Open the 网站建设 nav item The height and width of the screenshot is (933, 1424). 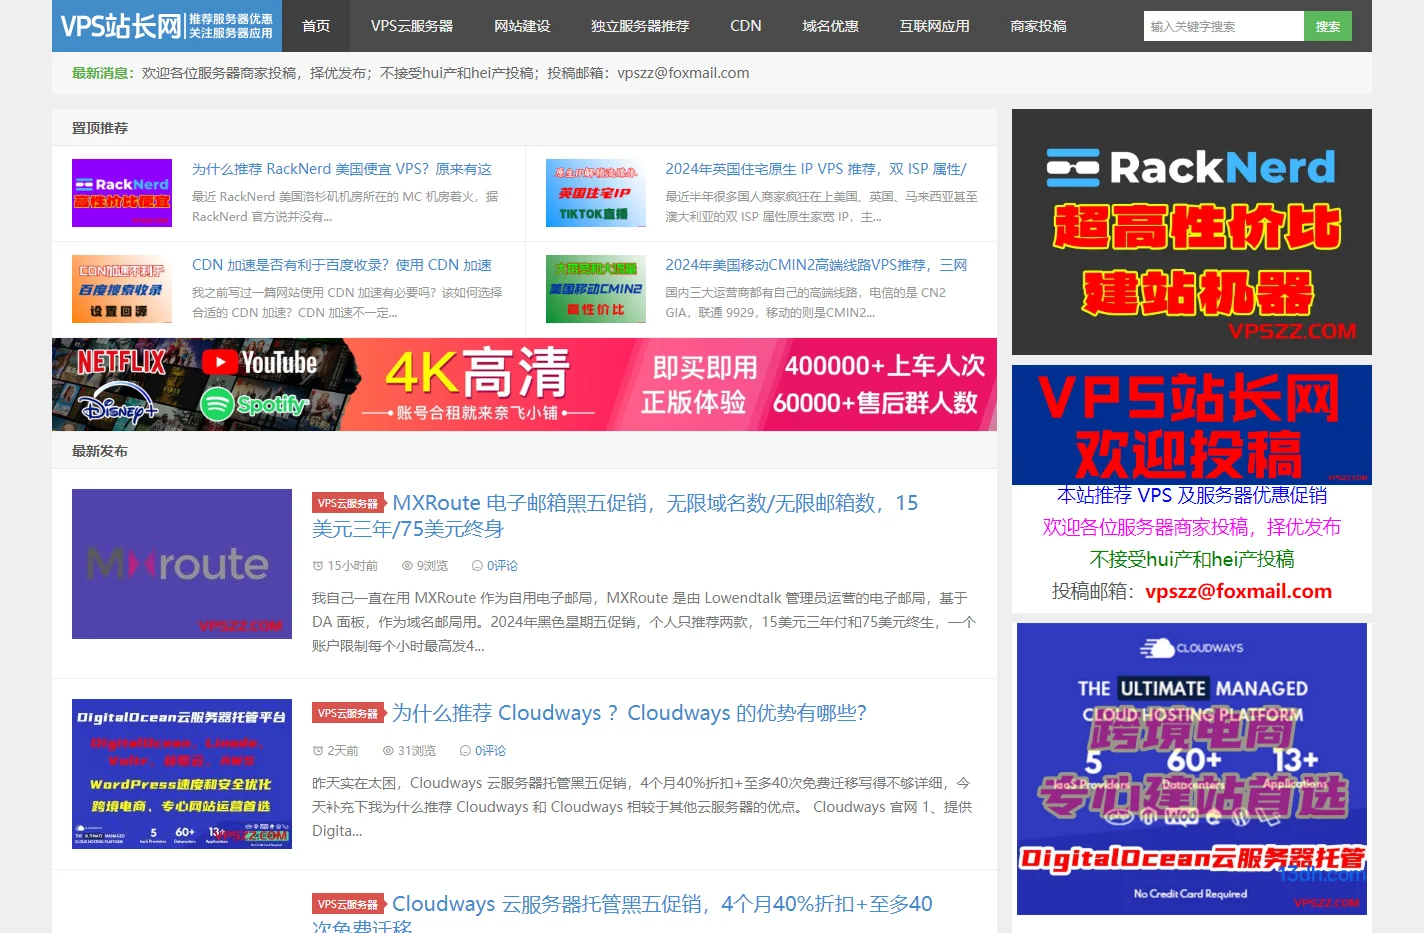tap(522, 26)
